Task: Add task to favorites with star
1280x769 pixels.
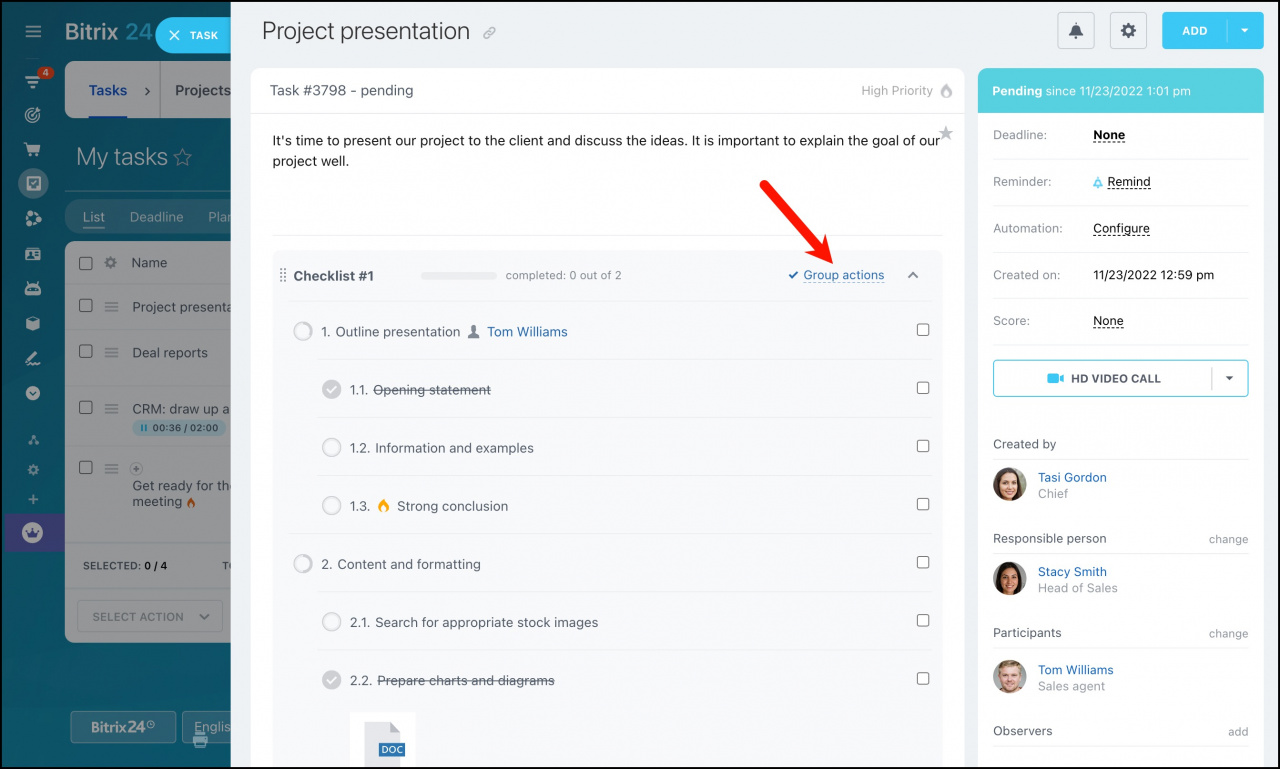Action: point(946,133)
